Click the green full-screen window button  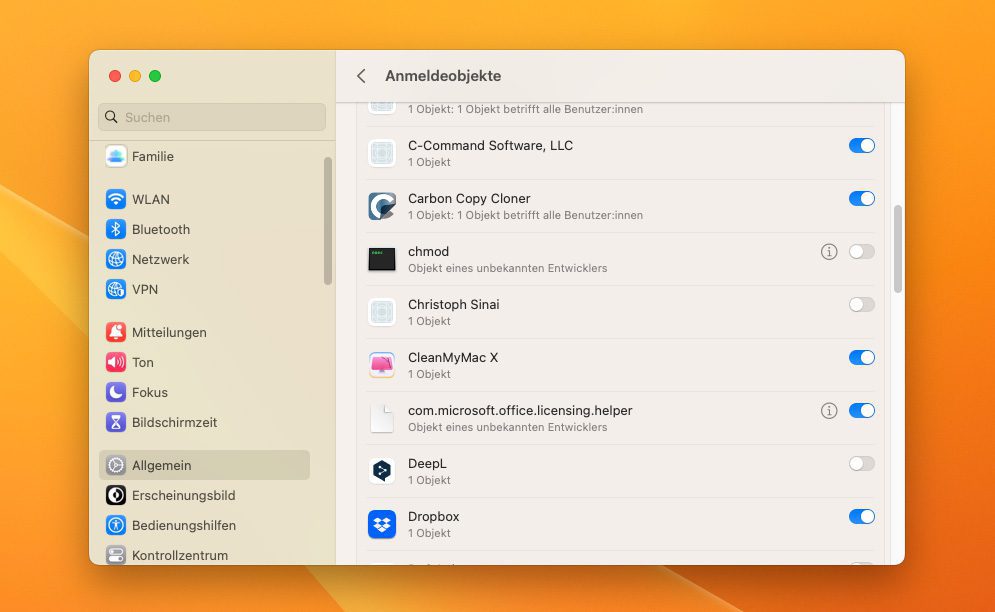(155, 76)
